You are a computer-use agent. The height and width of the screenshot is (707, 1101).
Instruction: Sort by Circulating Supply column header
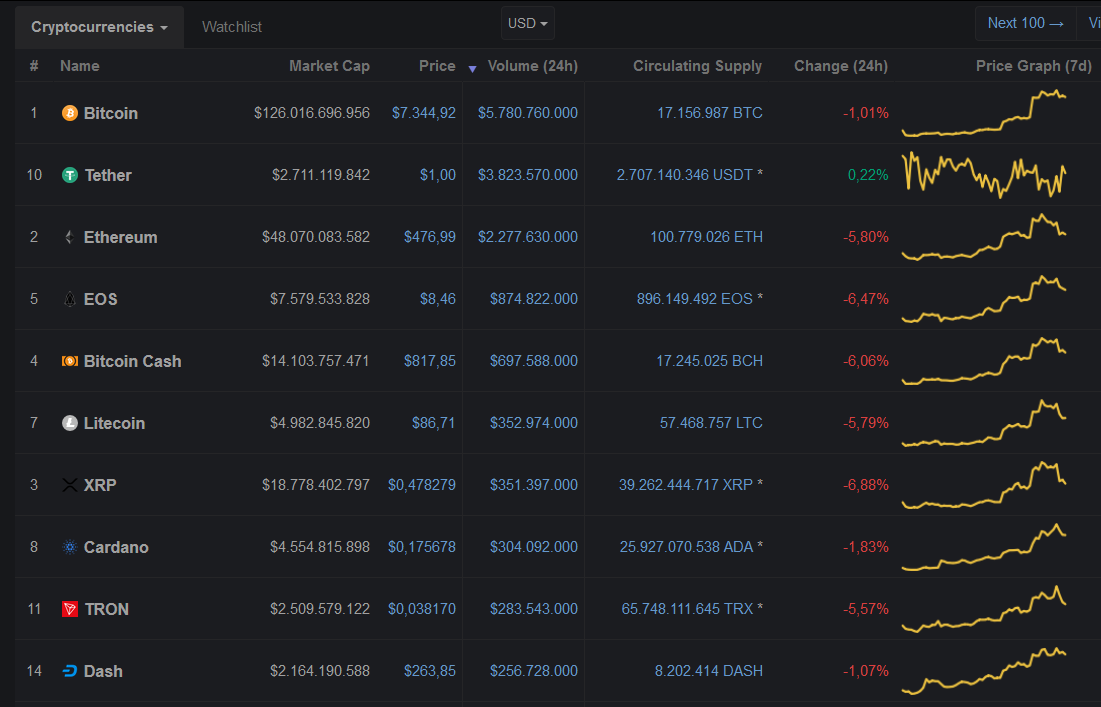[x=697, y=66]
